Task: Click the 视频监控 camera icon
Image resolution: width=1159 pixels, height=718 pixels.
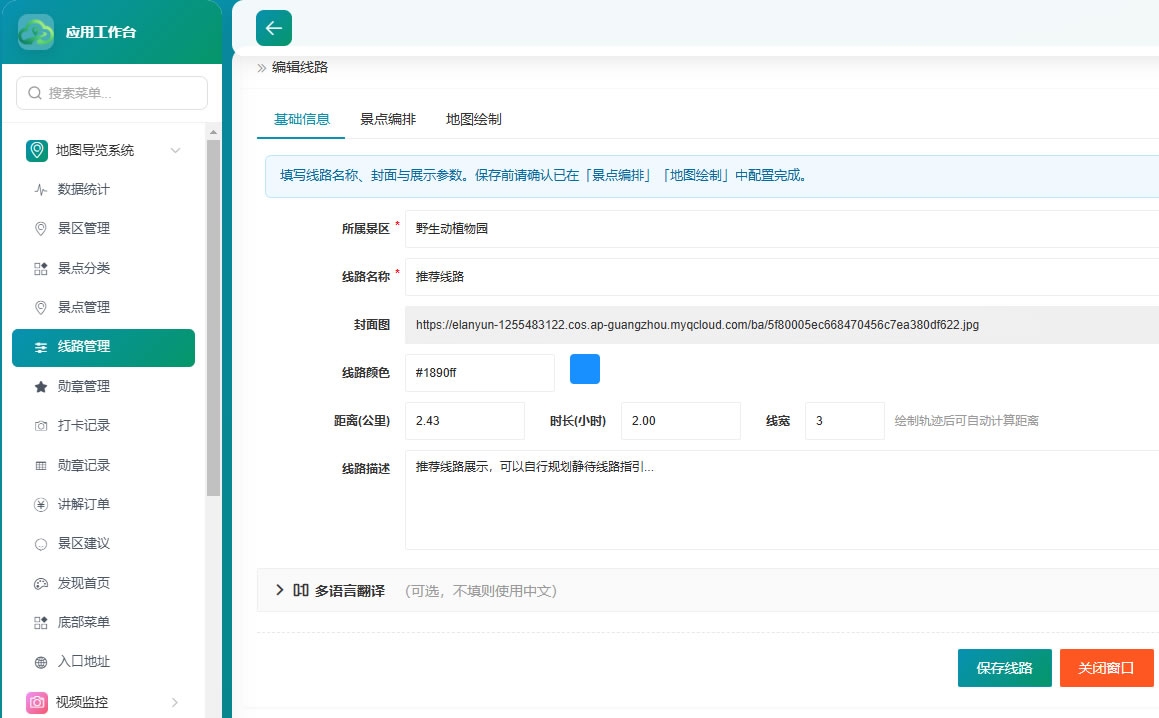Action: [x=37, y=702]
